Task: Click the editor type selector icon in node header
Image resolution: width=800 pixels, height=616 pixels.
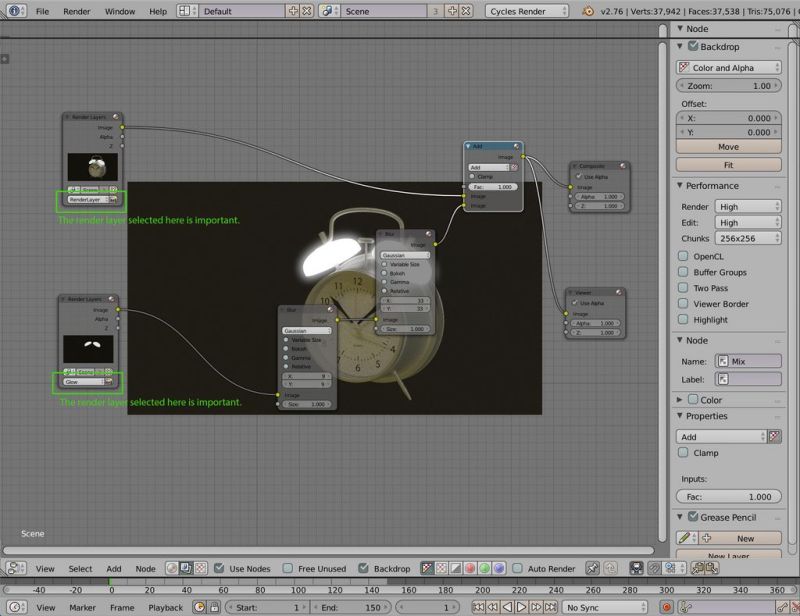Action: [13, 568]
